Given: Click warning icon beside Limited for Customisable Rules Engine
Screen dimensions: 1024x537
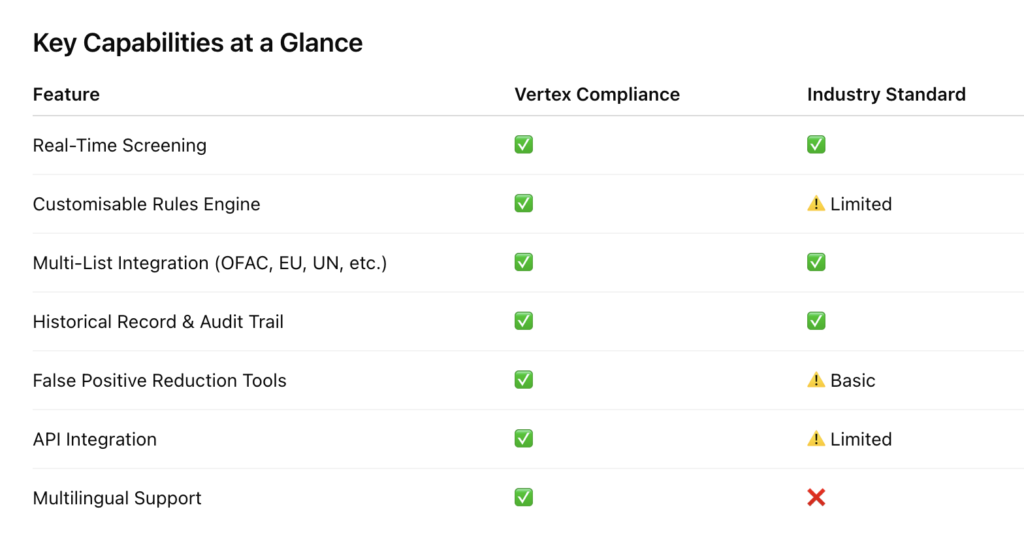Looking at the screenshot, I should pyautogui.click(x=816, y=204).
